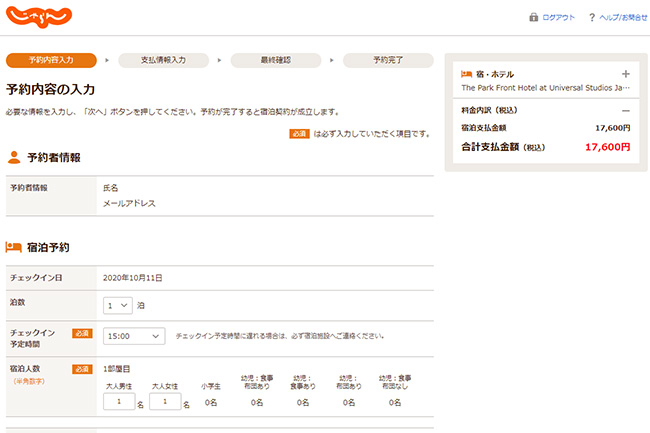Click the arrow icon before 支払情報入力 step
650x433 pixels.
[107, 60]
